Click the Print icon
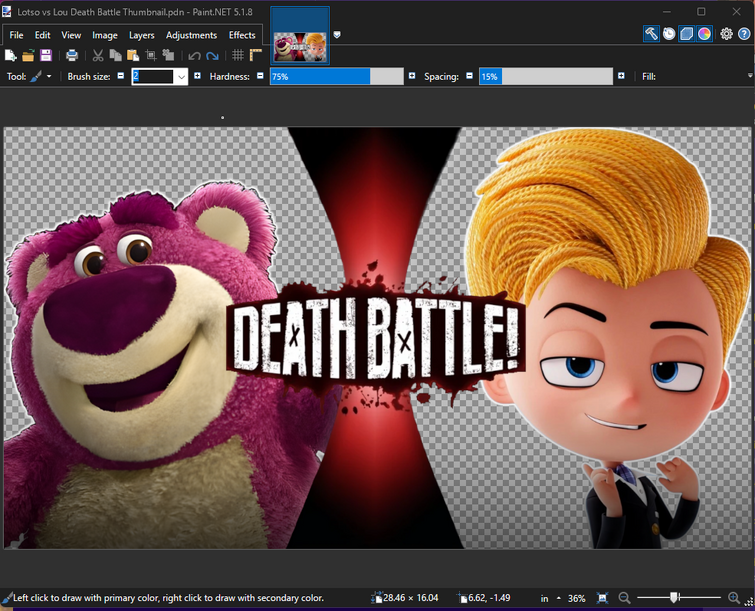Image resolution: width=755 pixels, height=611 pixels. pyautogui.click(x=72, y=56)
